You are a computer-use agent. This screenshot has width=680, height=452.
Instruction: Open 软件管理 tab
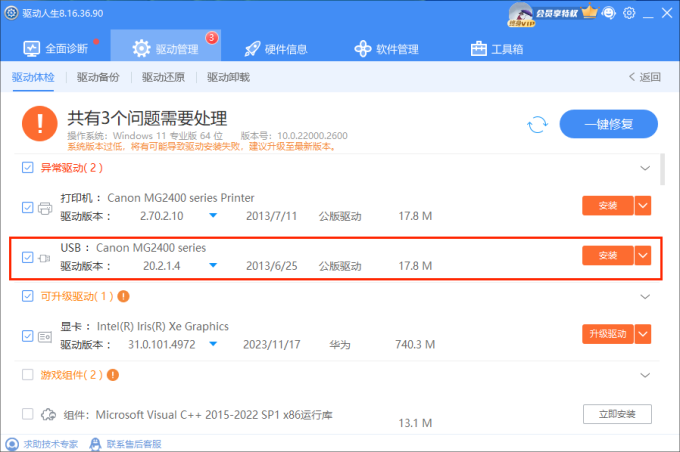386,49
